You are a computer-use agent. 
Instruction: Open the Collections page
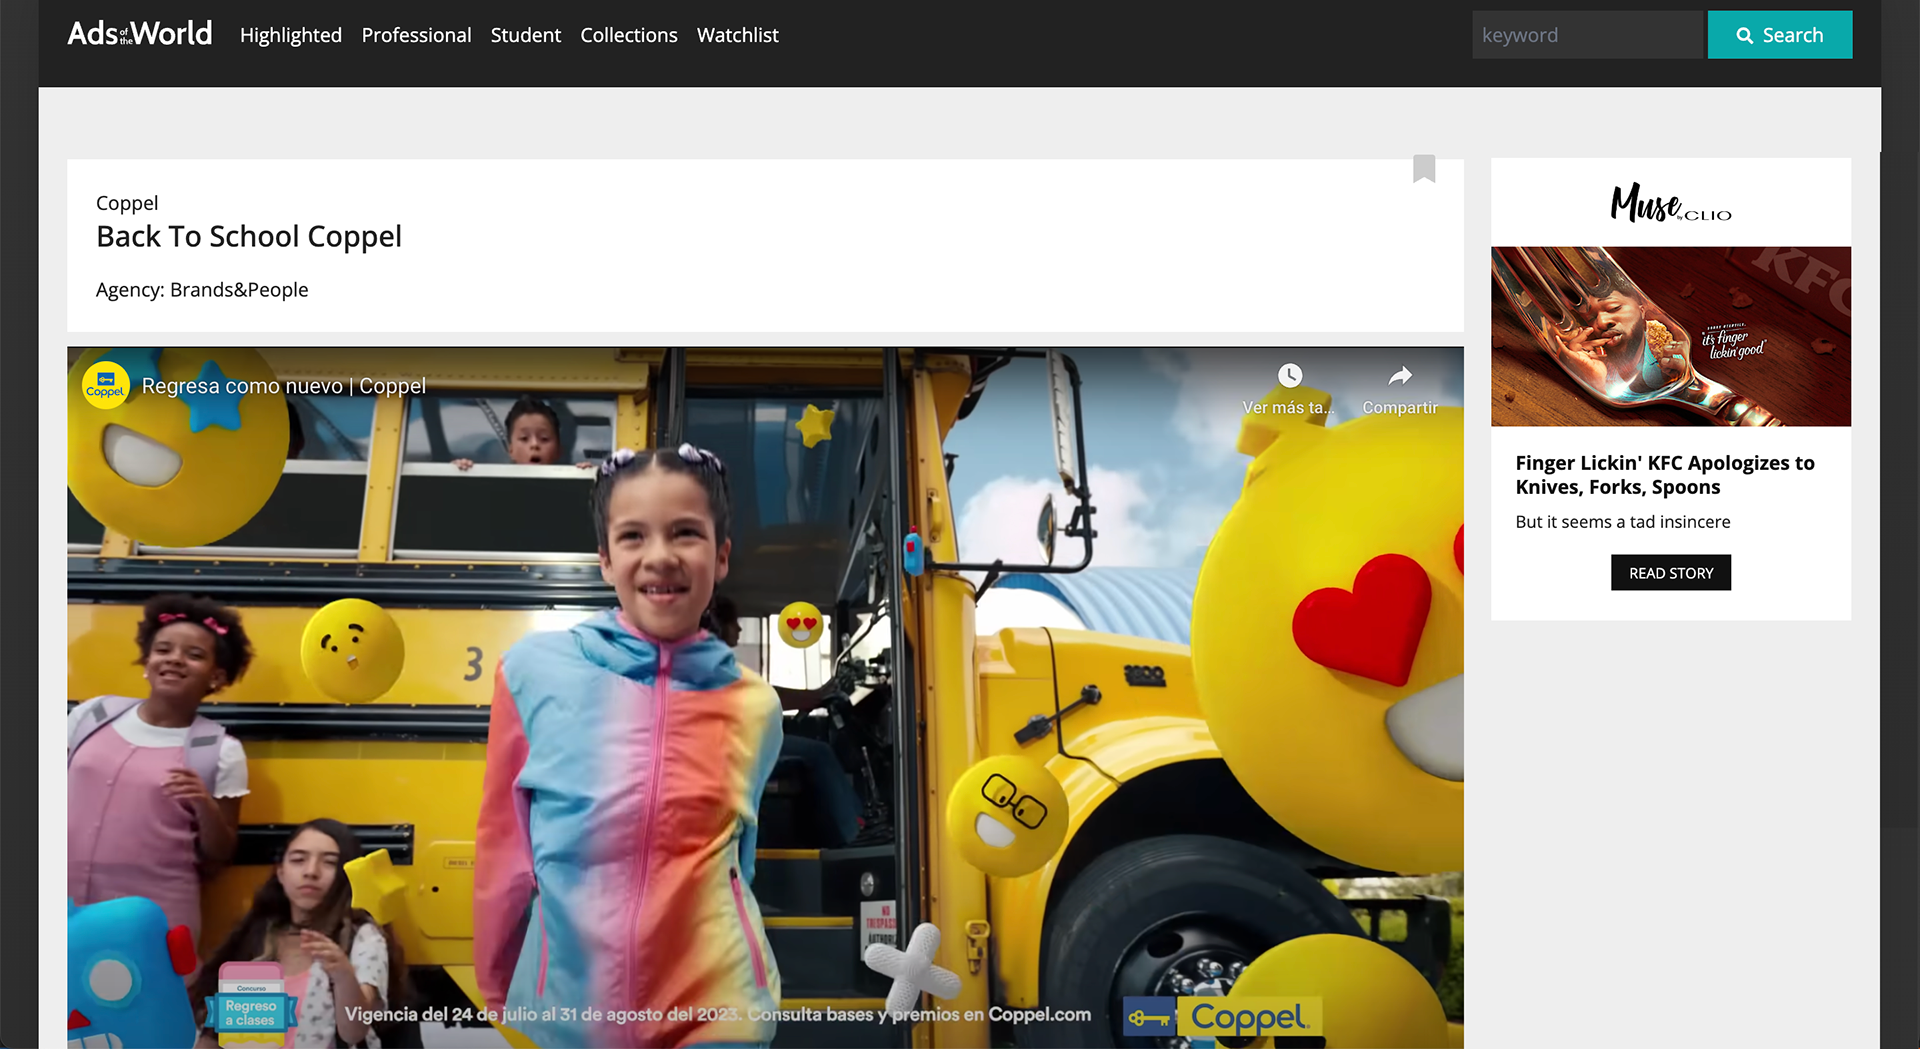click(629, 35)
